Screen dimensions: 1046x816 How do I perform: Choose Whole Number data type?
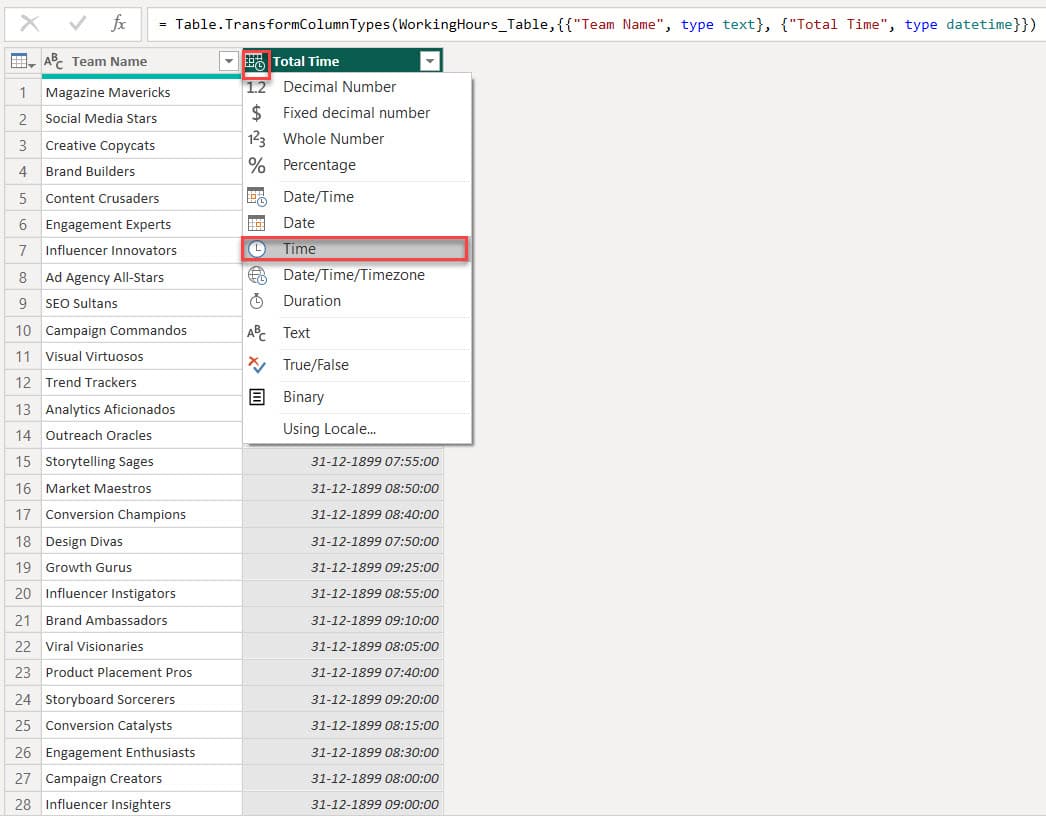tap(358, 139)
